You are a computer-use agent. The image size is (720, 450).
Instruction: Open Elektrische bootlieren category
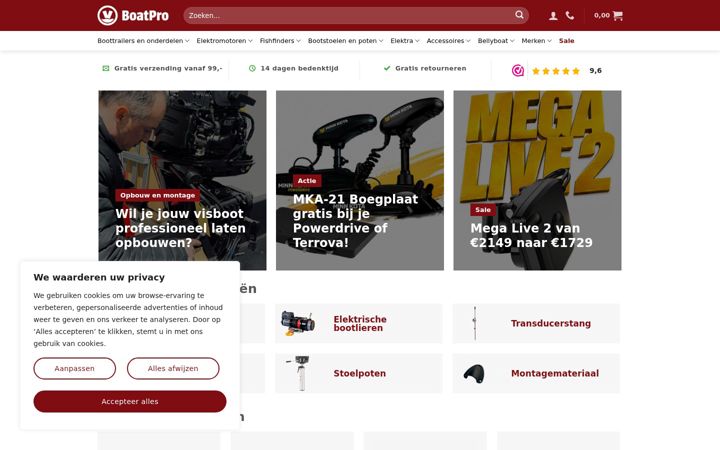tap(359, 323)
